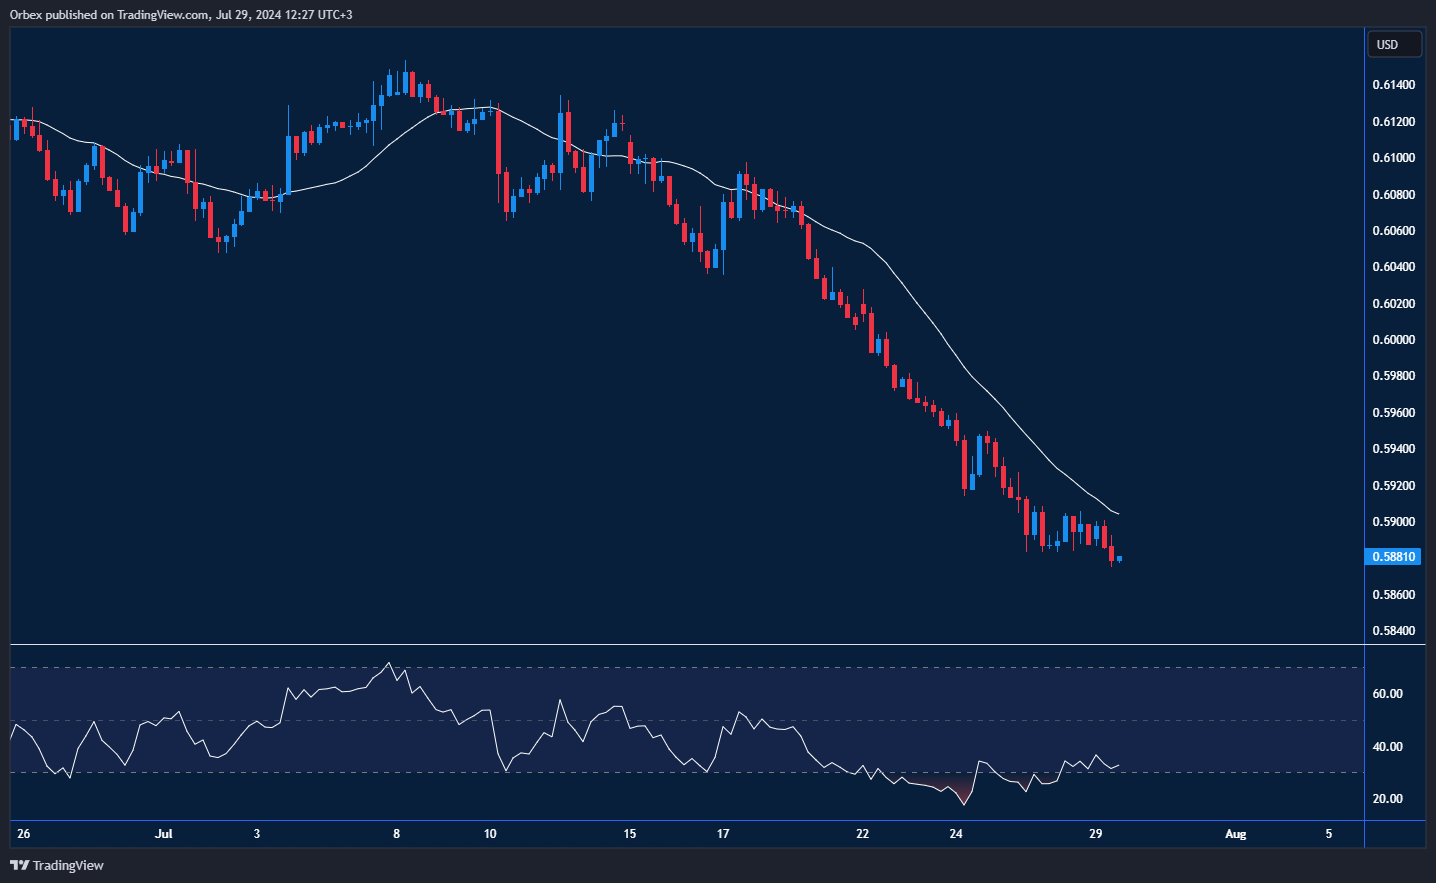The height and width of the screenshot is (883, 1436).
Task: Select the Jul label on time axis
Action: click(164, 834)
